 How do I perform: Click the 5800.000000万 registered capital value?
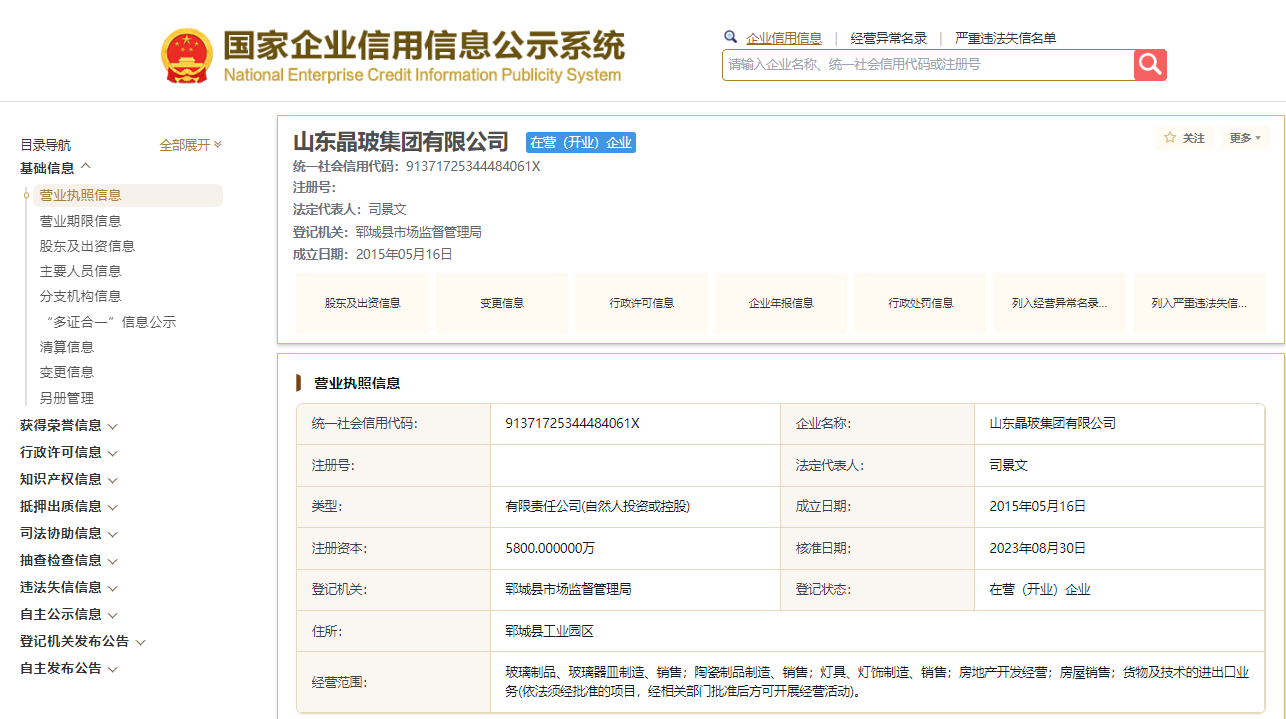[x=551, y=548]
